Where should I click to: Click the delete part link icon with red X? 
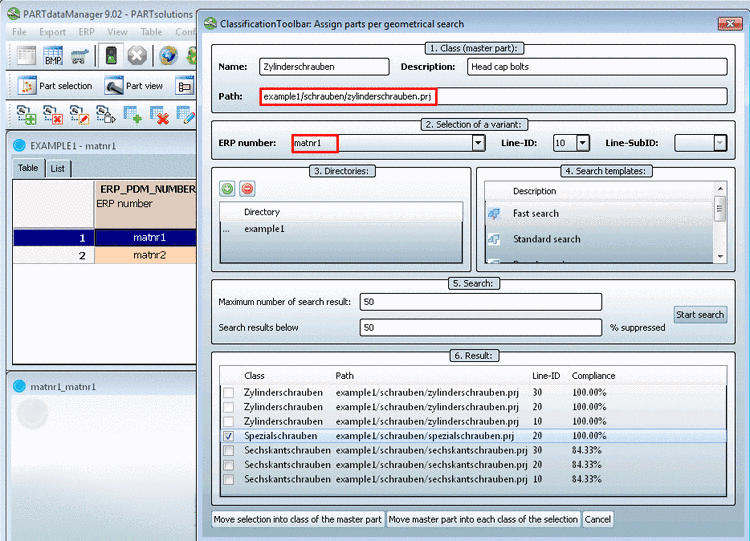(x=53, y=115)
